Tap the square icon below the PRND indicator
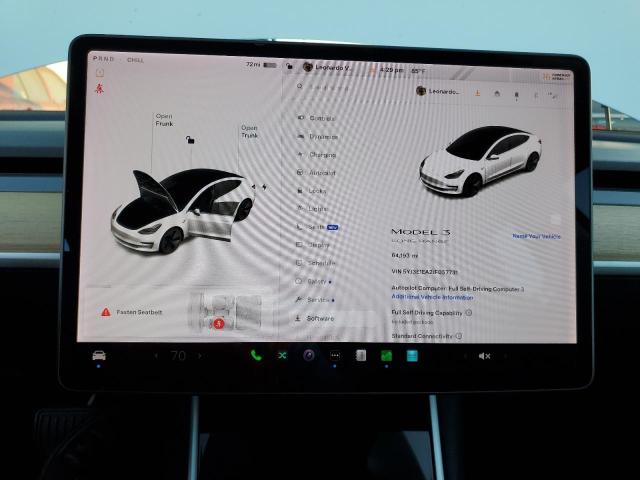 point(100,73)
